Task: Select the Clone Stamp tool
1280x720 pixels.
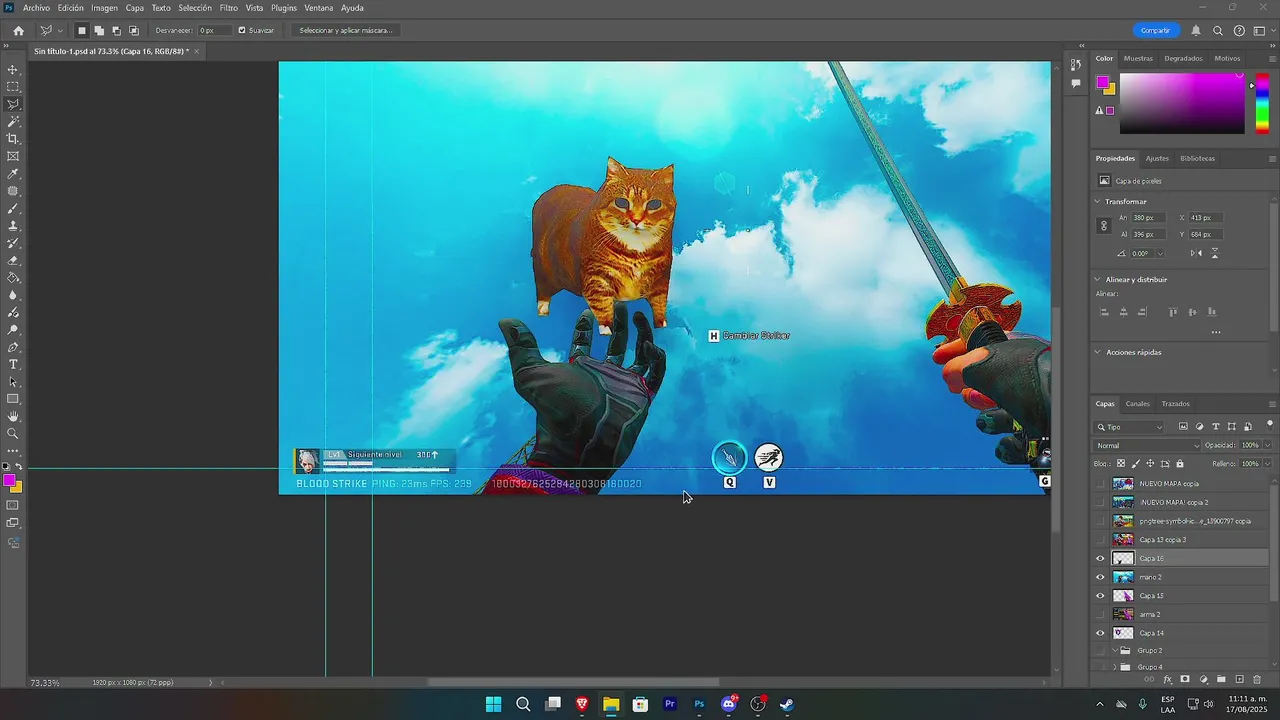Action: pos(13,226)
